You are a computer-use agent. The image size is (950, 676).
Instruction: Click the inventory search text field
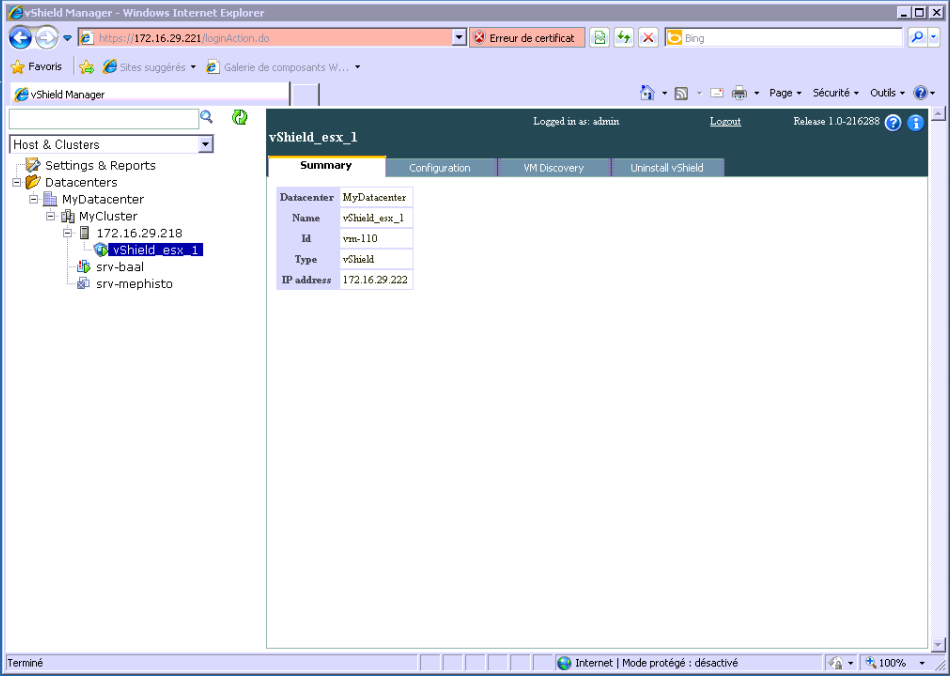104,119
